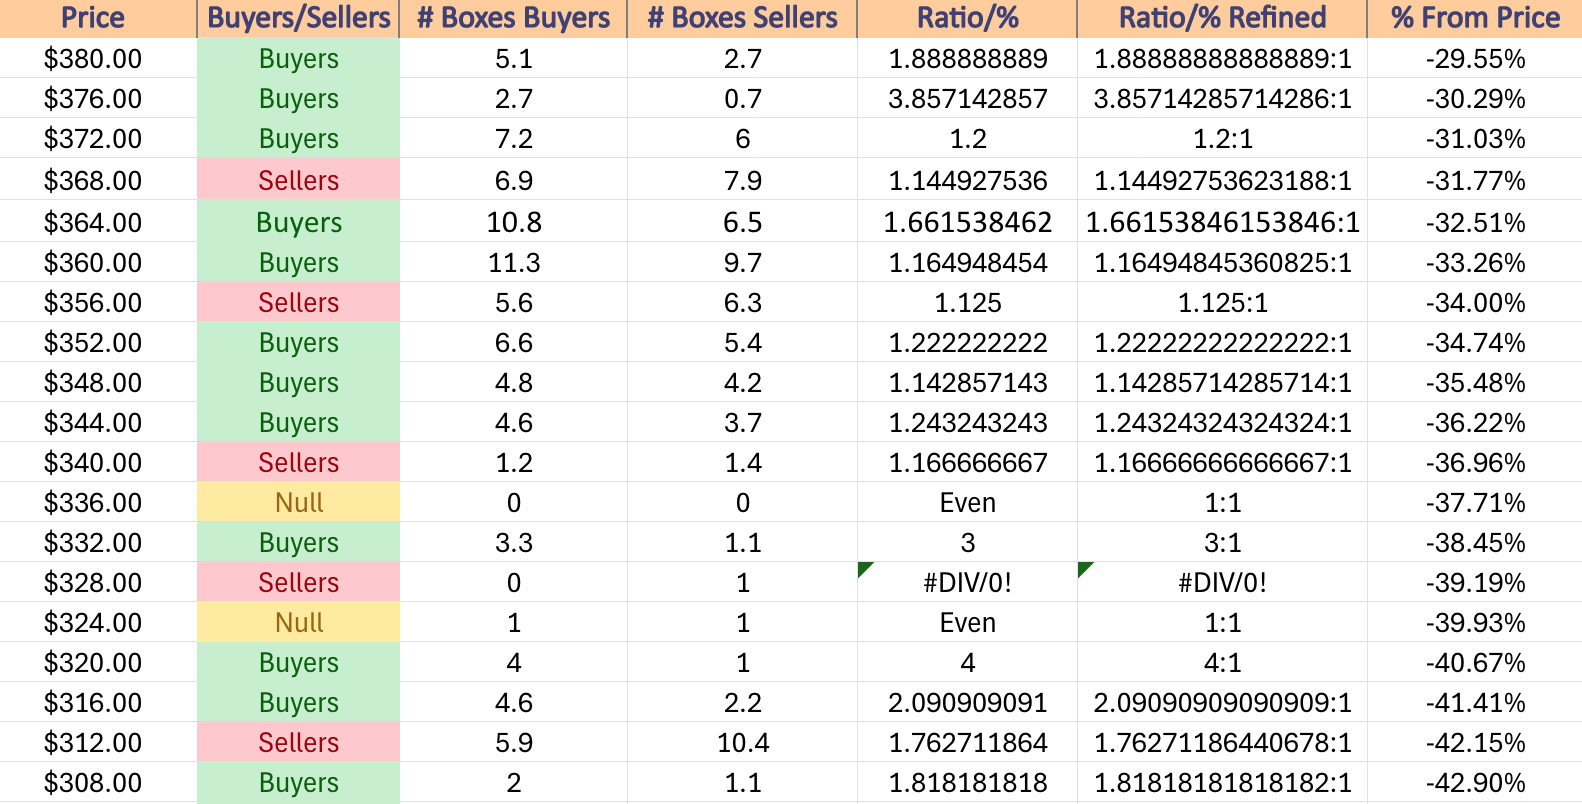Select the yellow Null cell for $336.00
The height and width of the screenshot is (804, 1582).
[298, 502]
